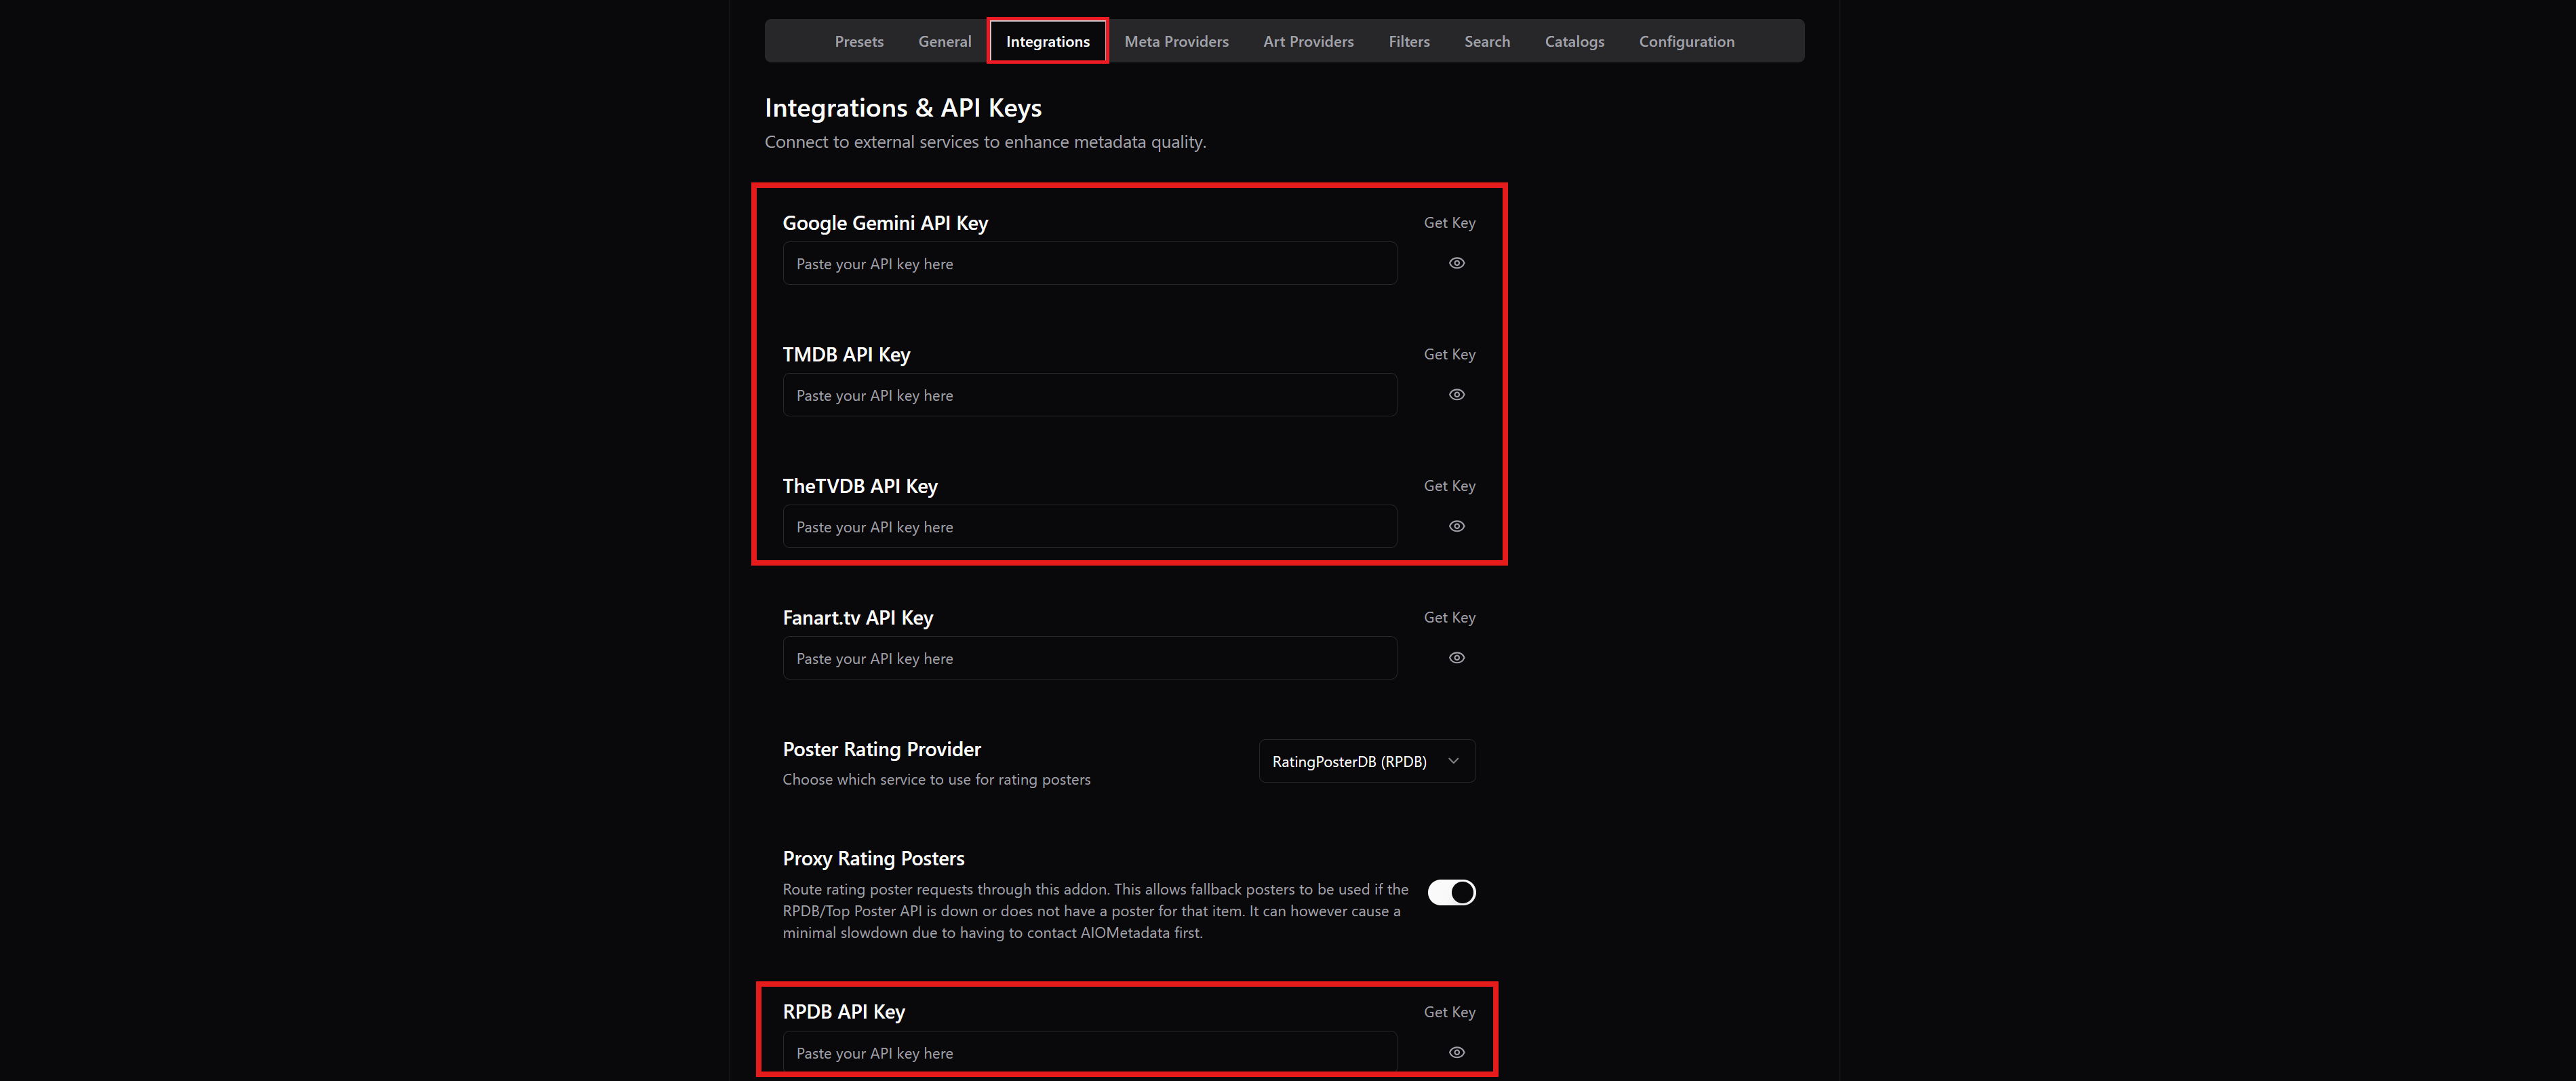Open the General tab
Viewport: 2576px width, 1081px height.
pos(944,41)
